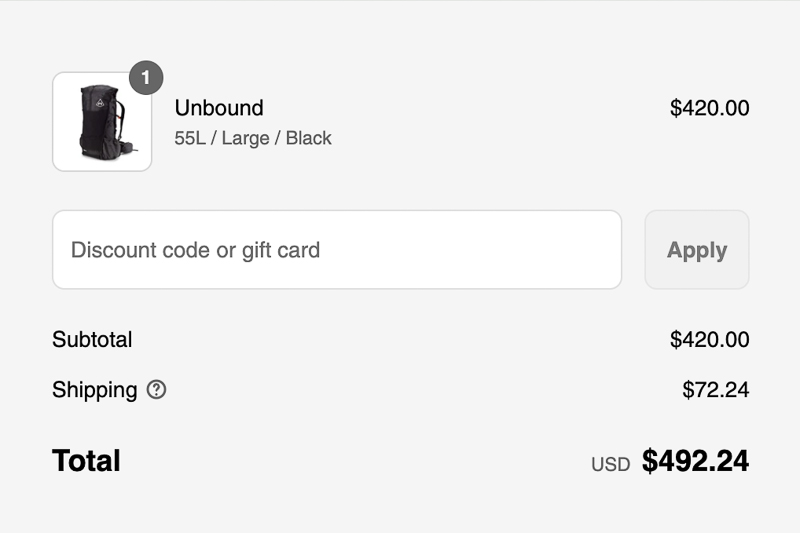
Task: Click the USD currency label
Action: tap(611, 465)
